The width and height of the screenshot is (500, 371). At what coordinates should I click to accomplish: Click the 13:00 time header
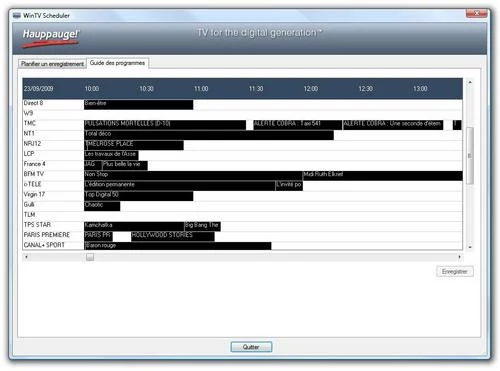[420, 89]
